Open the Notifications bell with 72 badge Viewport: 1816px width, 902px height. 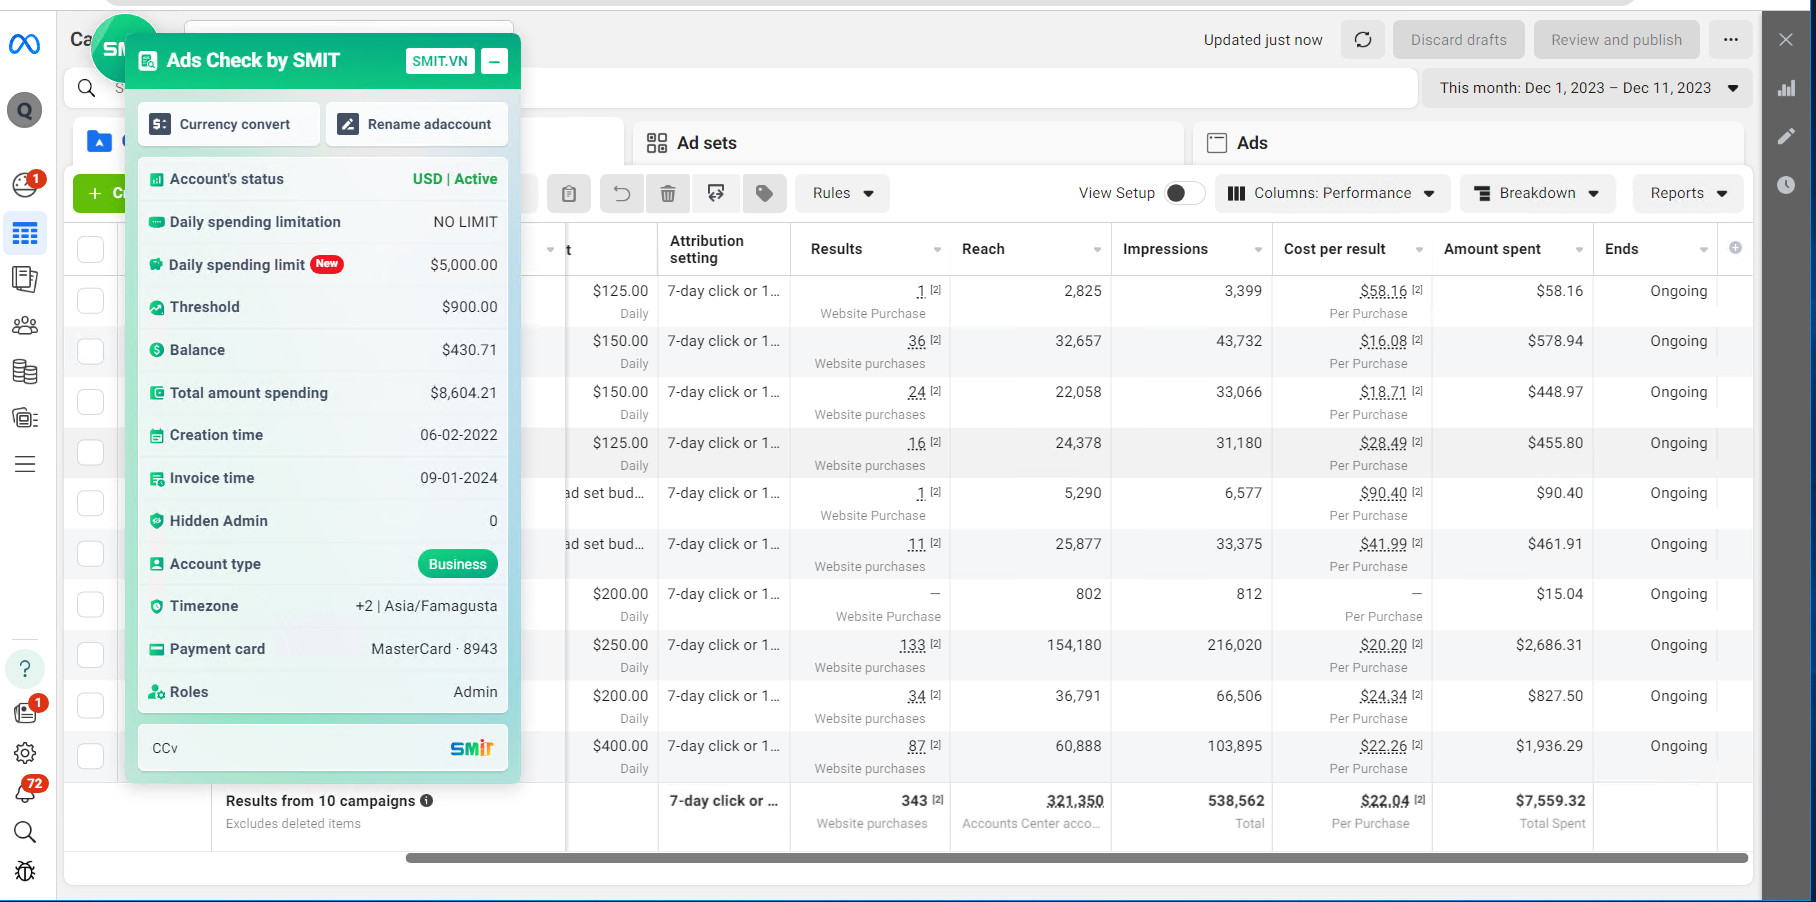(x=25, y=791)
